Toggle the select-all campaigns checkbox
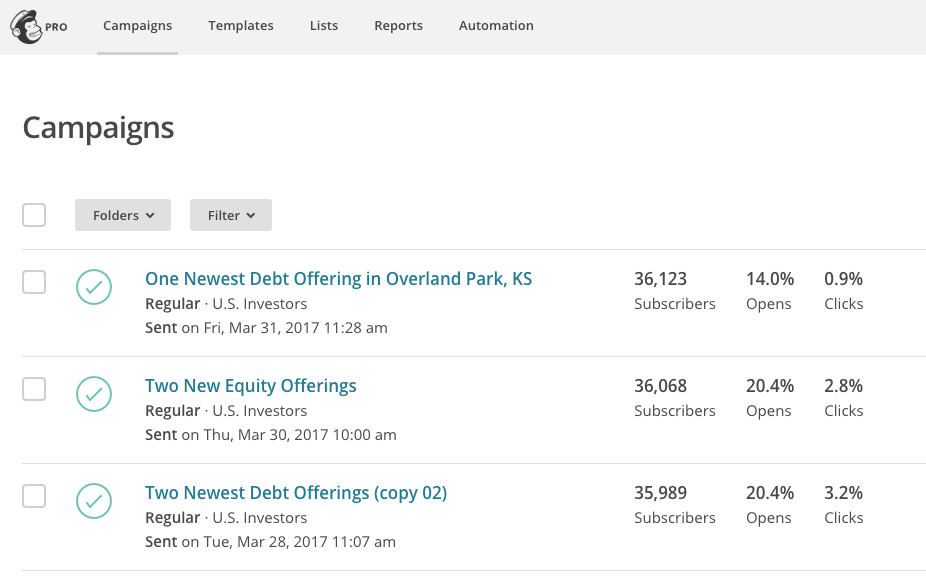 [x=34, y=215]
